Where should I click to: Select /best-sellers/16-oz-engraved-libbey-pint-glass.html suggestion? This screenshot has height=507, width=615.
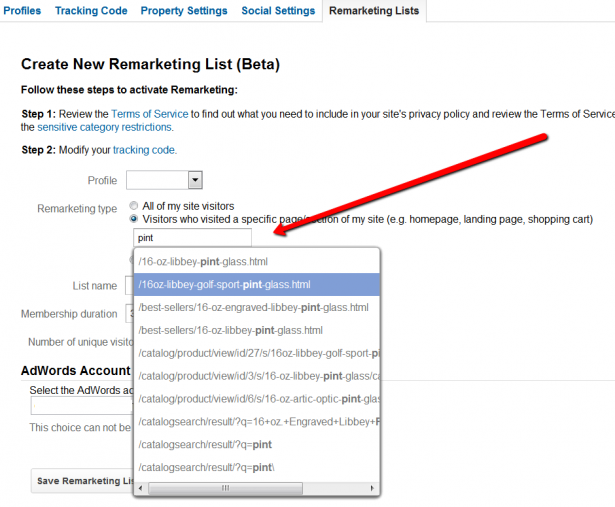257,307
